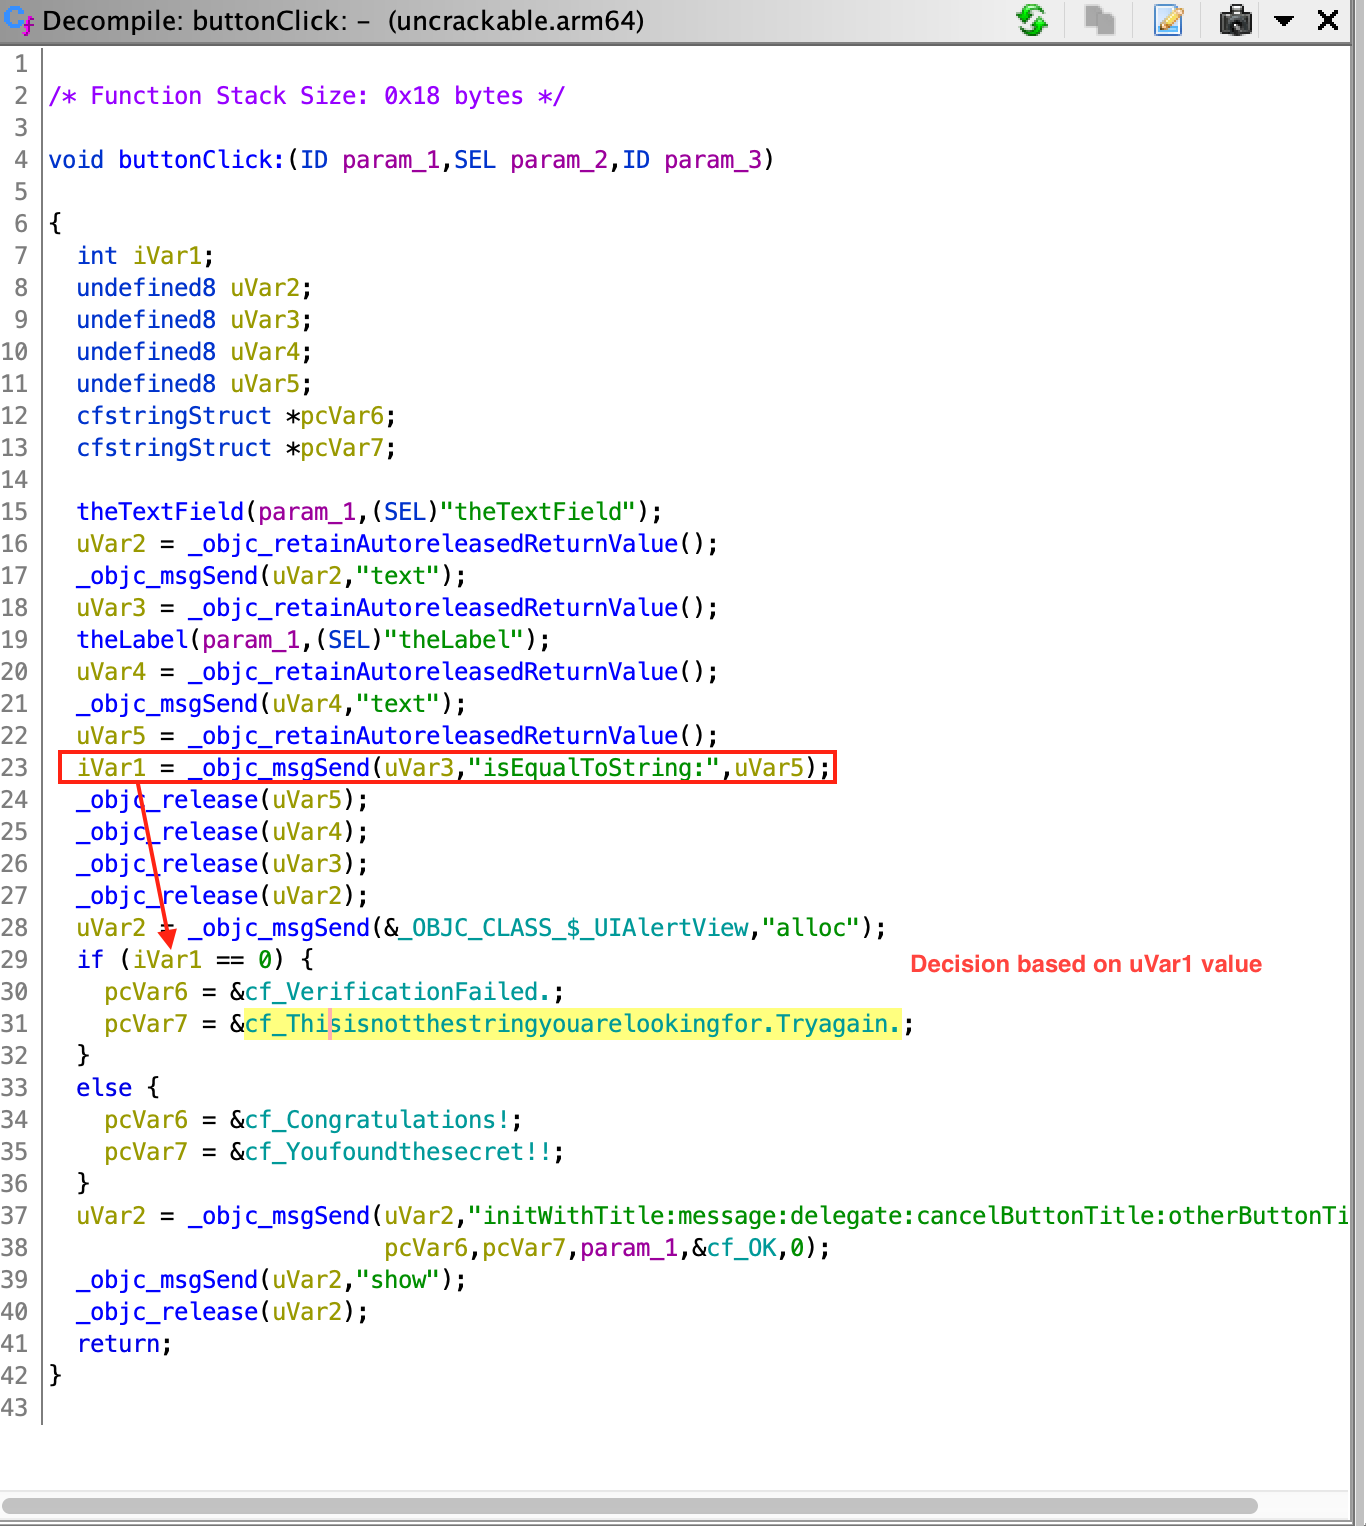Click the grayed-out copy icon
The height and width of the screenshot is (1526, 1366).
tap(1100, 20)
